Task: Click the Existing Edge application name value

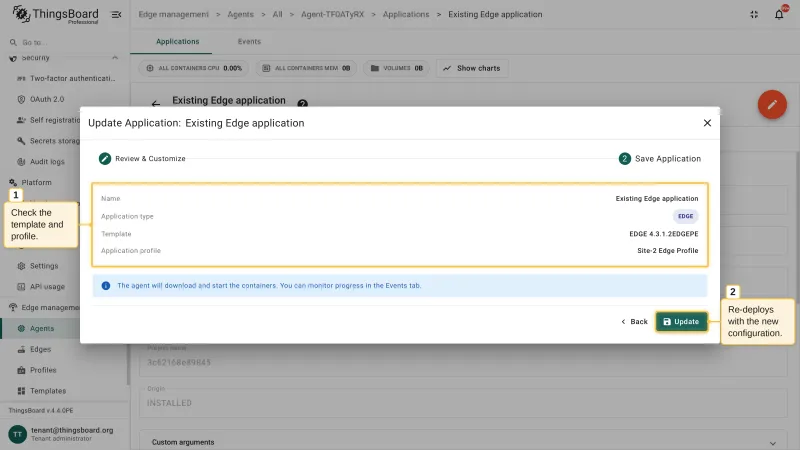Action: [x=657, y=198]
